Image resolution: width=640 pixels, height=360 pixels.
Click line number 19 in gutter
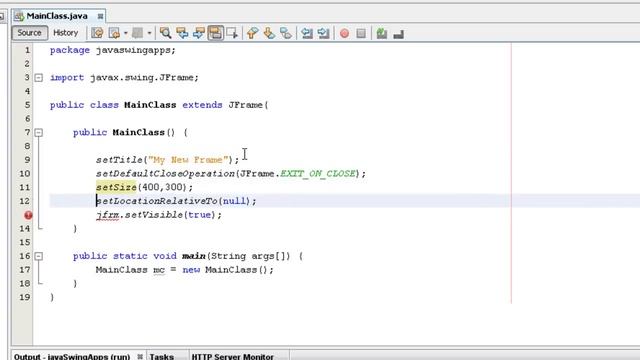[x=24, y=297]
